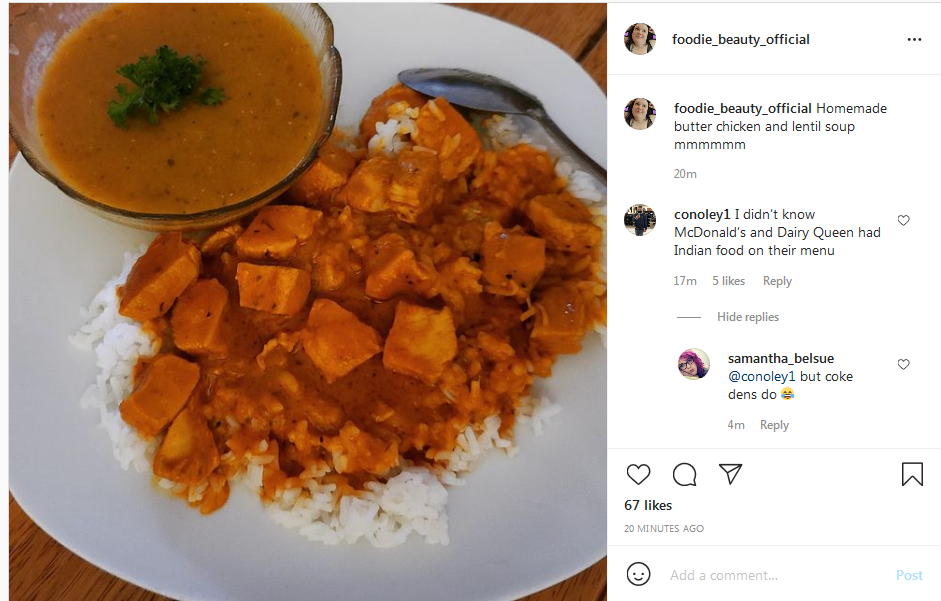Open the three-dot more options menu
The width and height of the screenshot is (941, 601).
point(914,40)
